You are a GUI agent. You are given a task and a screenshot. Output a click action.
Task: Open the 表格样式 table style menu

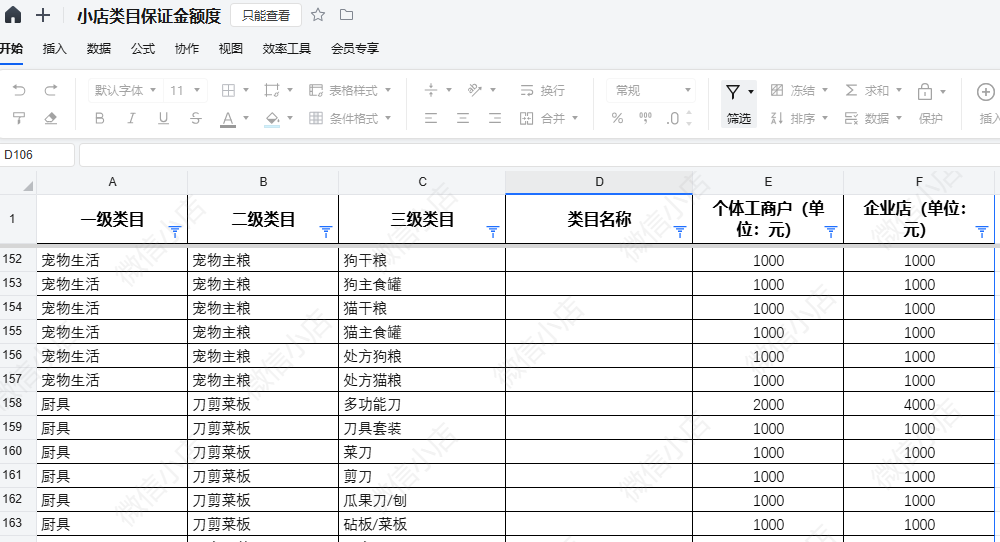click(349, 90)
